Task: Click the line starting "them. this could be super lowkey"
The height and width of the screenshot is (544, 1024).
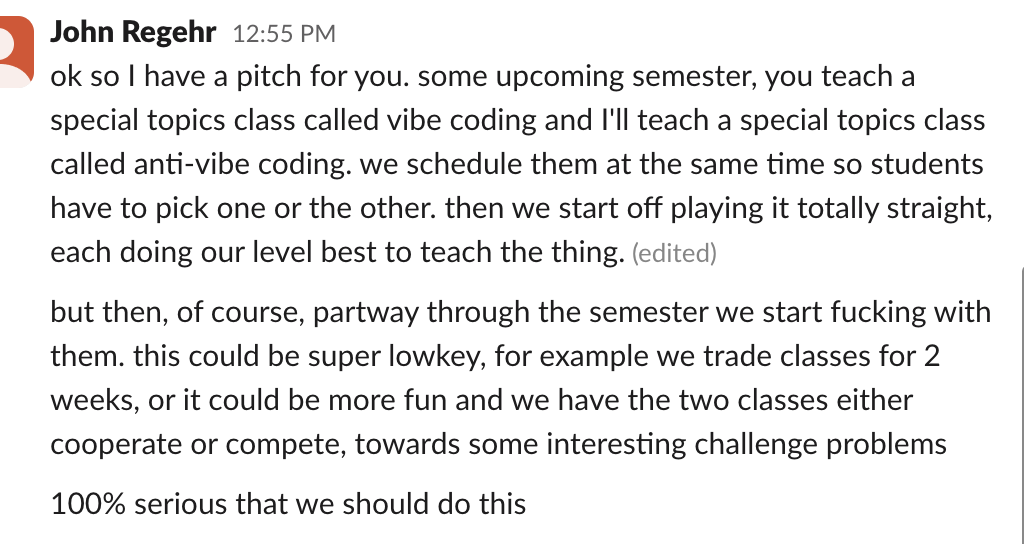Action: pyautogui.click(x=495, y=356)
